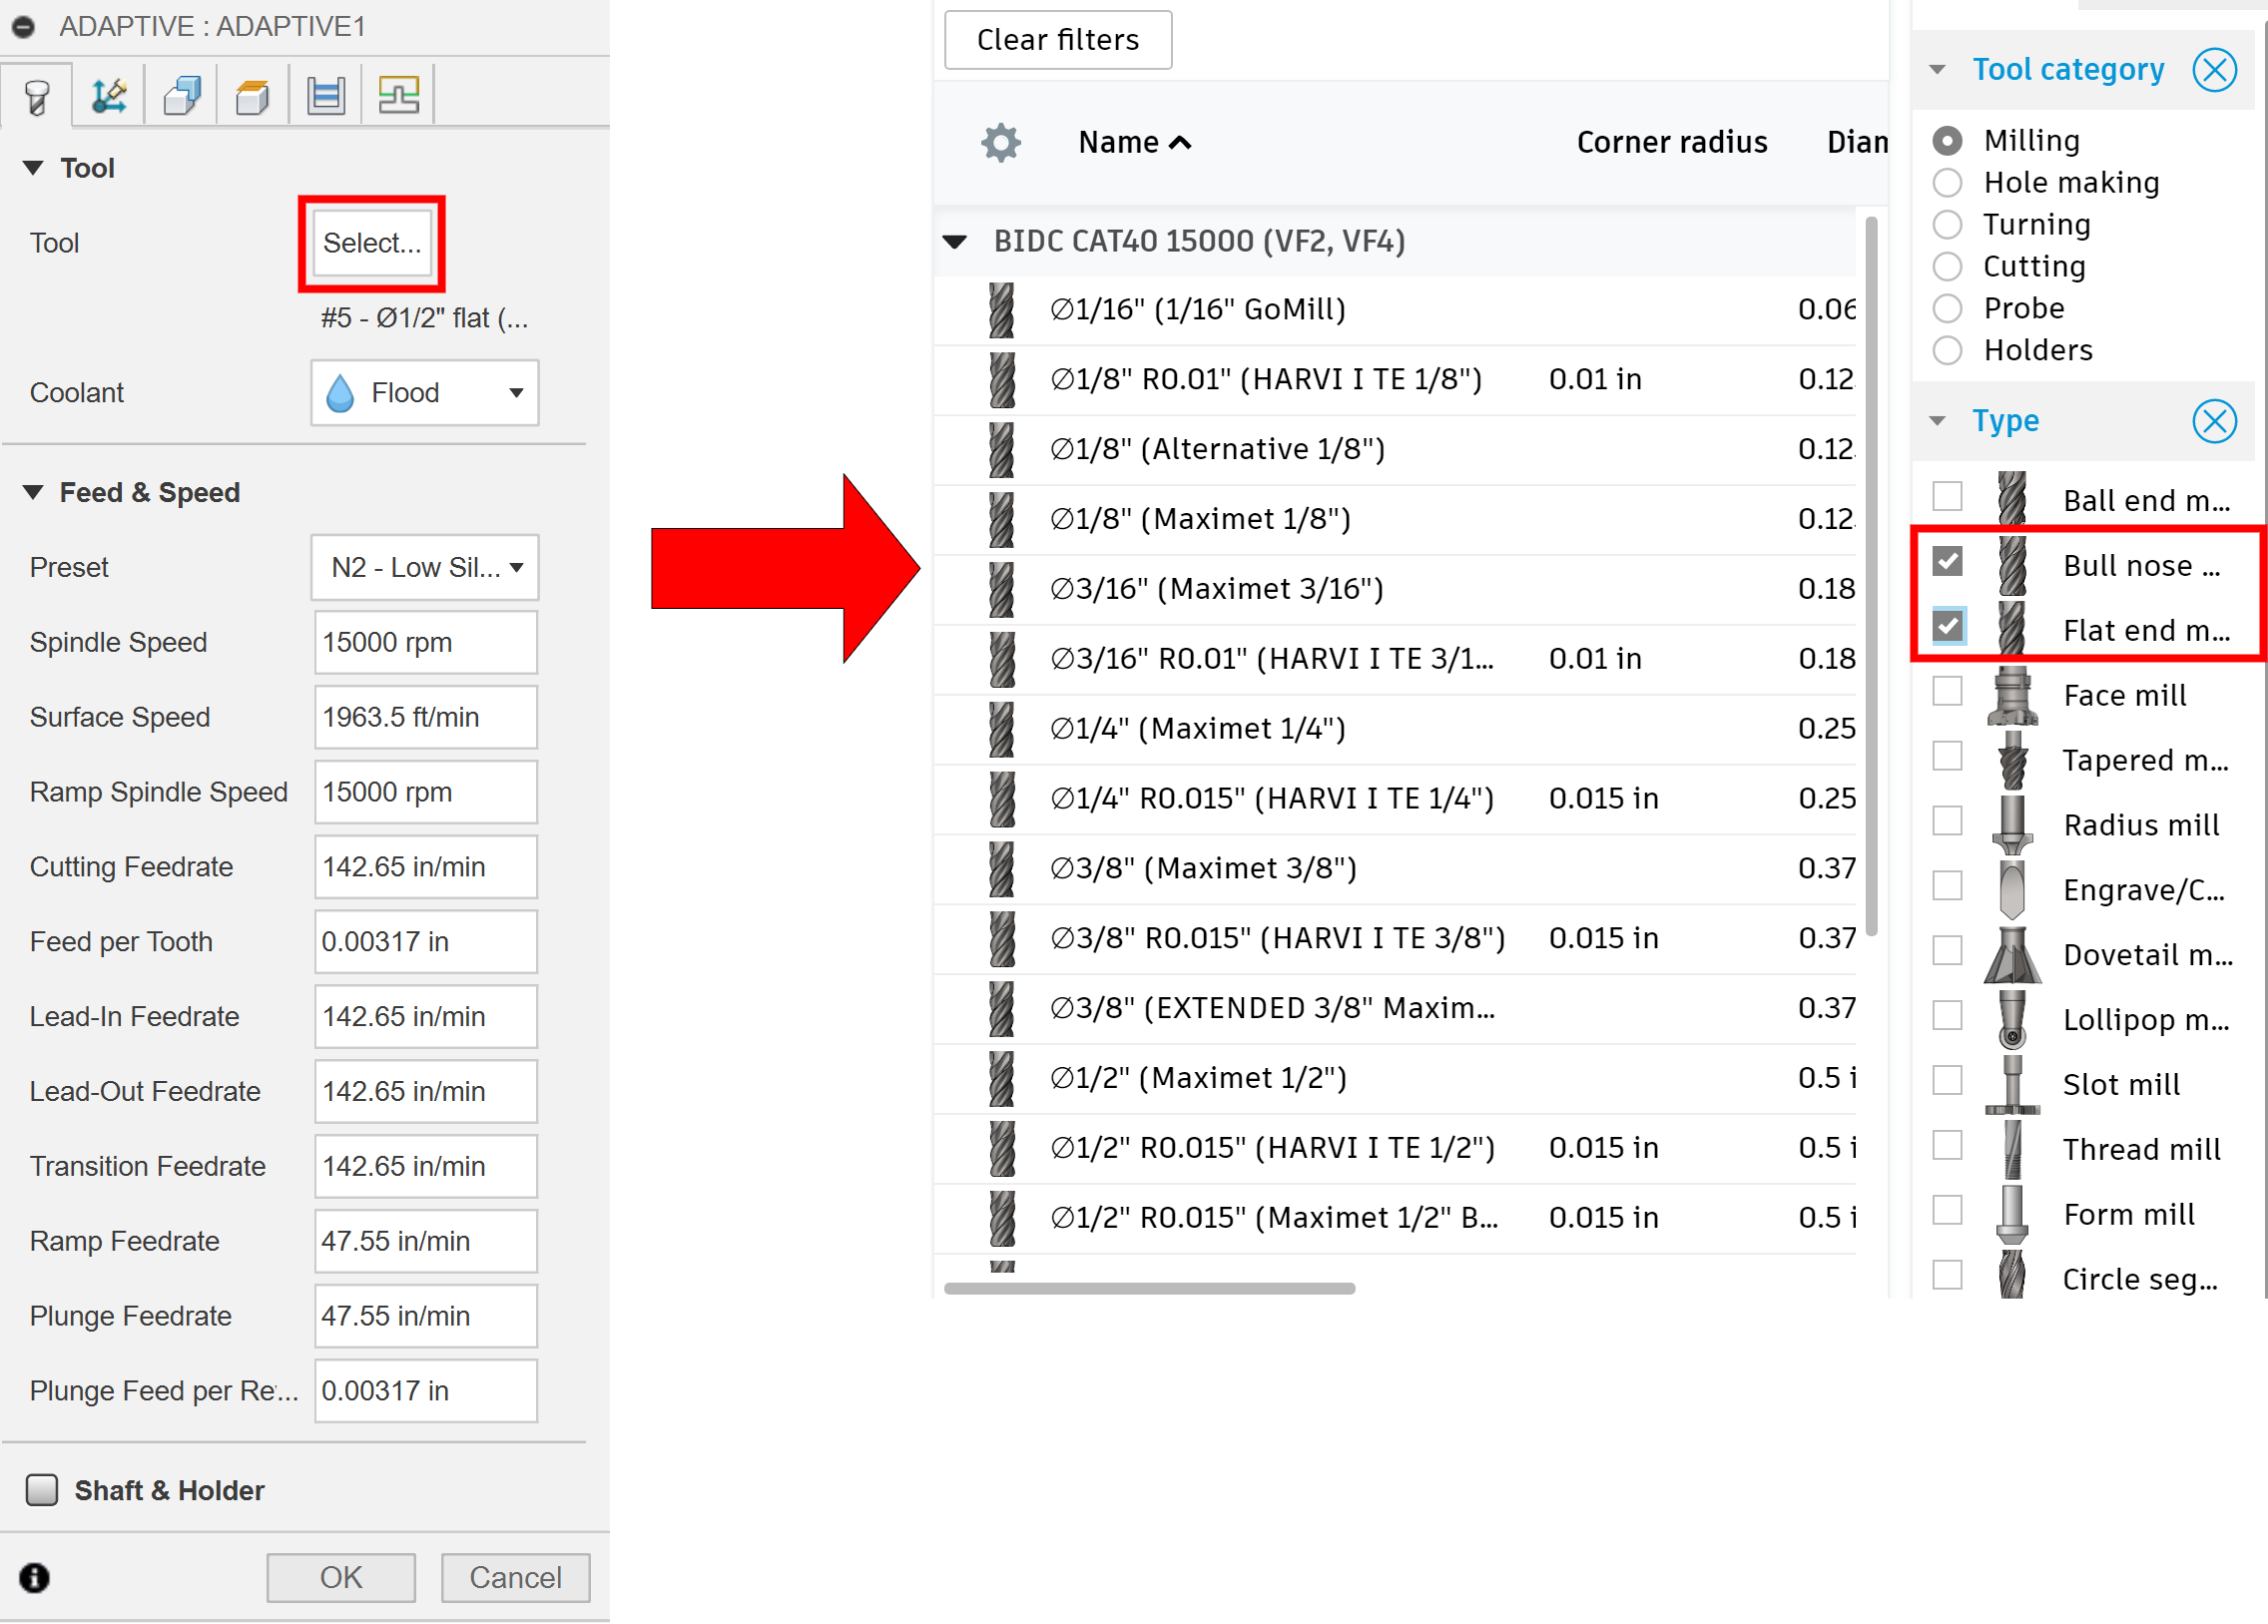
Task: Click the table settings gear icon
Action: pos(1001,143)
